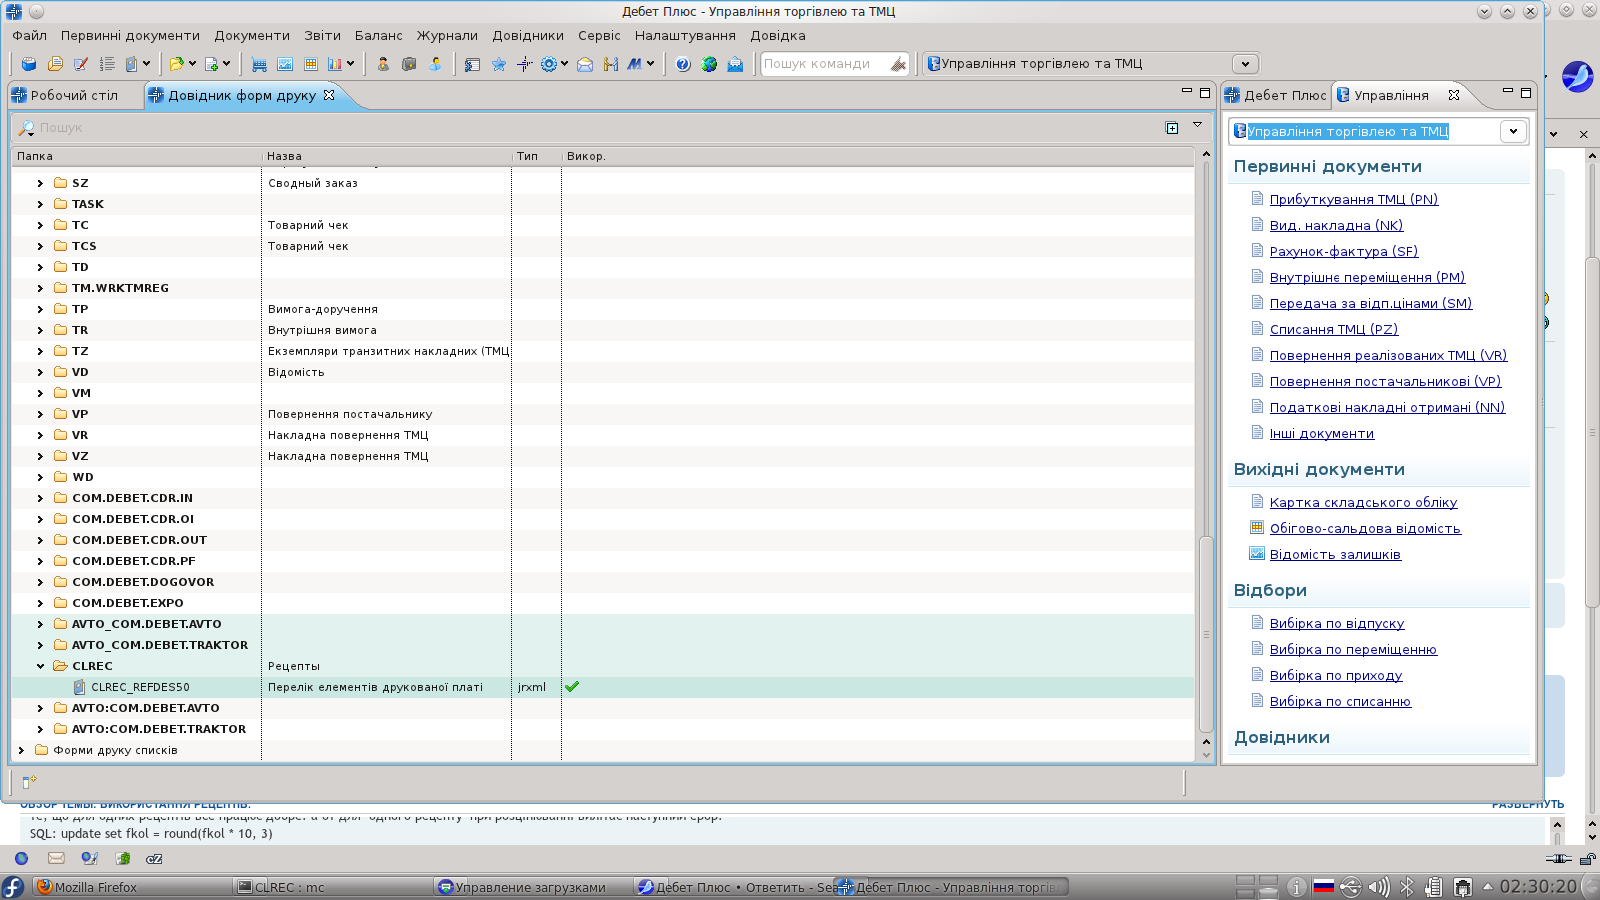The height and width of the screenshot is (900, 1600).
Task: Expand the SZ folder
Action: (40, 183)
